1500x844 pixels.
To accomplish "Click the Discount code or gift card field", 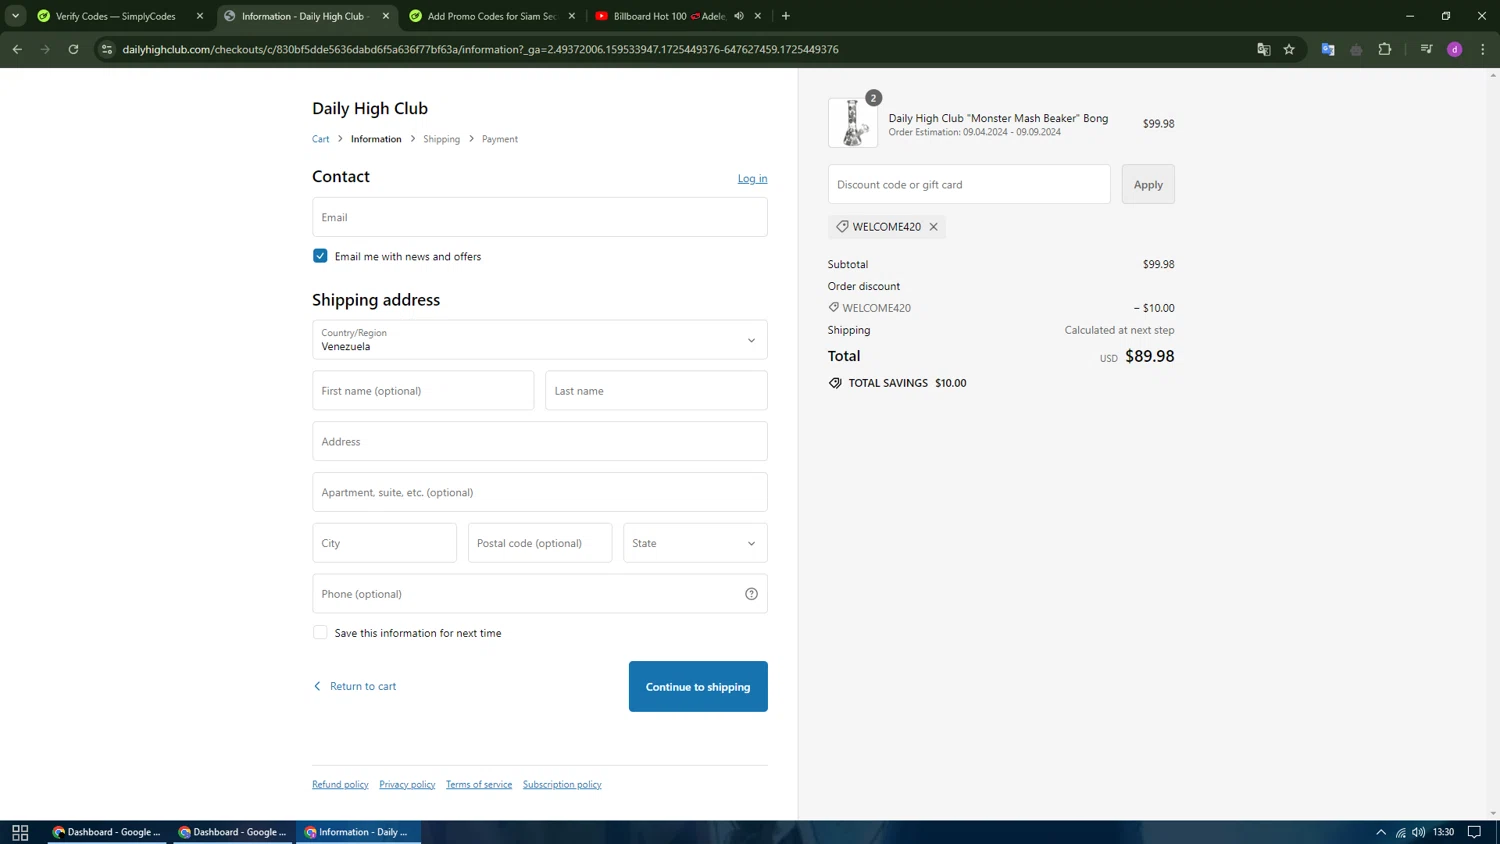I will click(969, 184).
